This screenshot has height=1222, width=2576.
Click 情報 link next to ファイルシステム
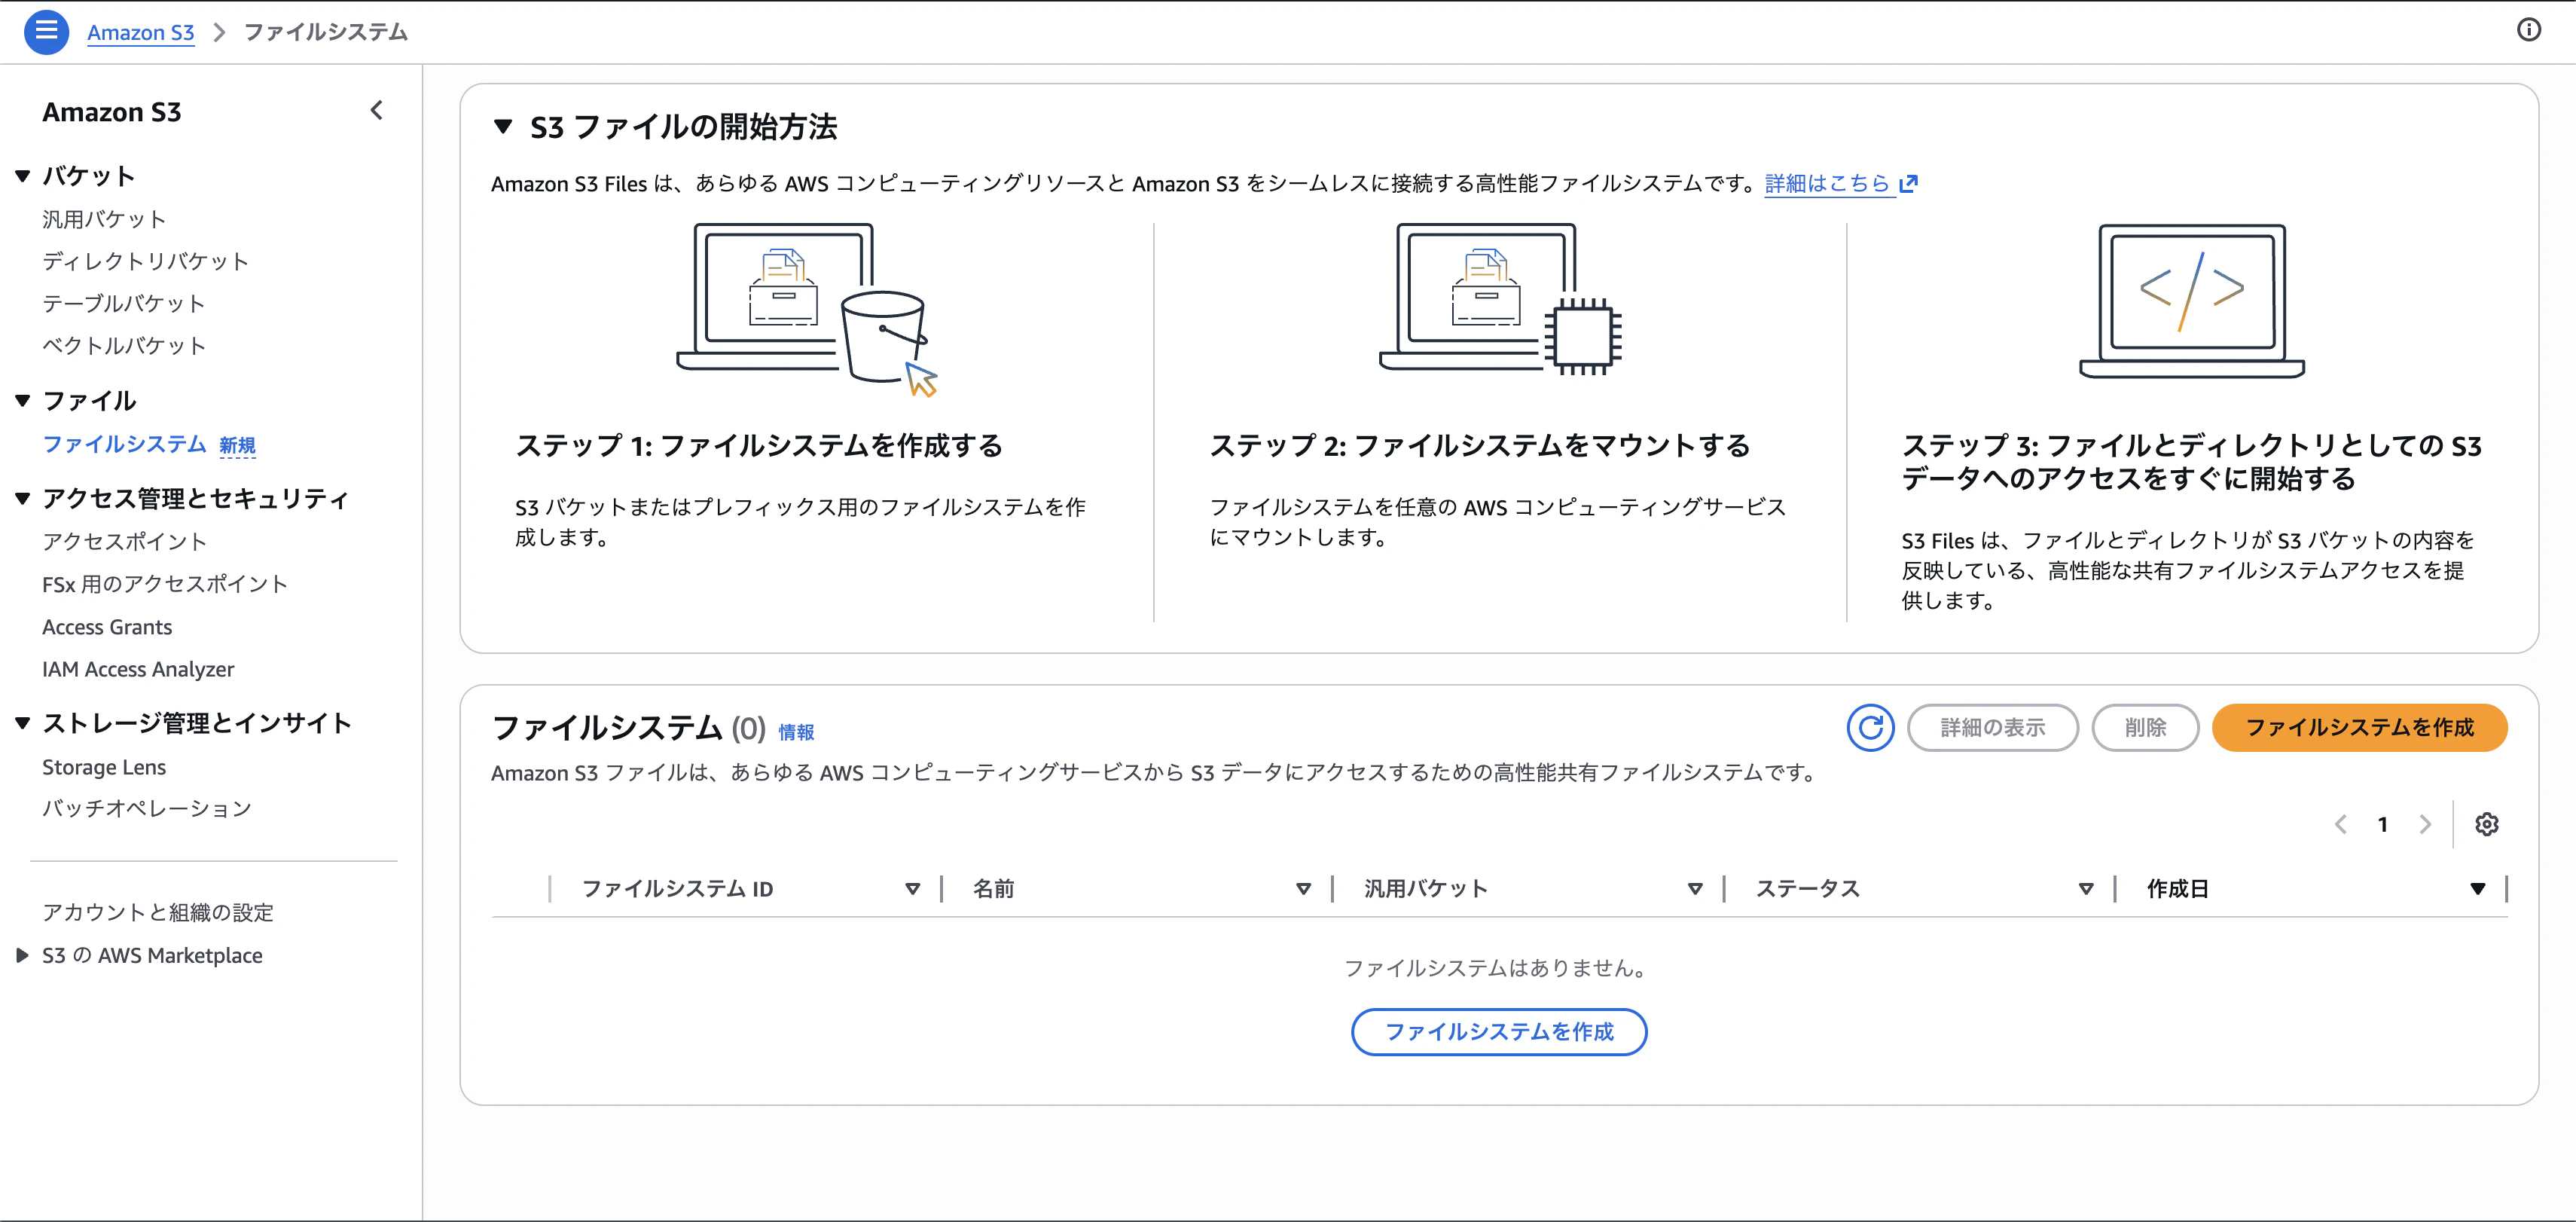click(x=796, y=732)
